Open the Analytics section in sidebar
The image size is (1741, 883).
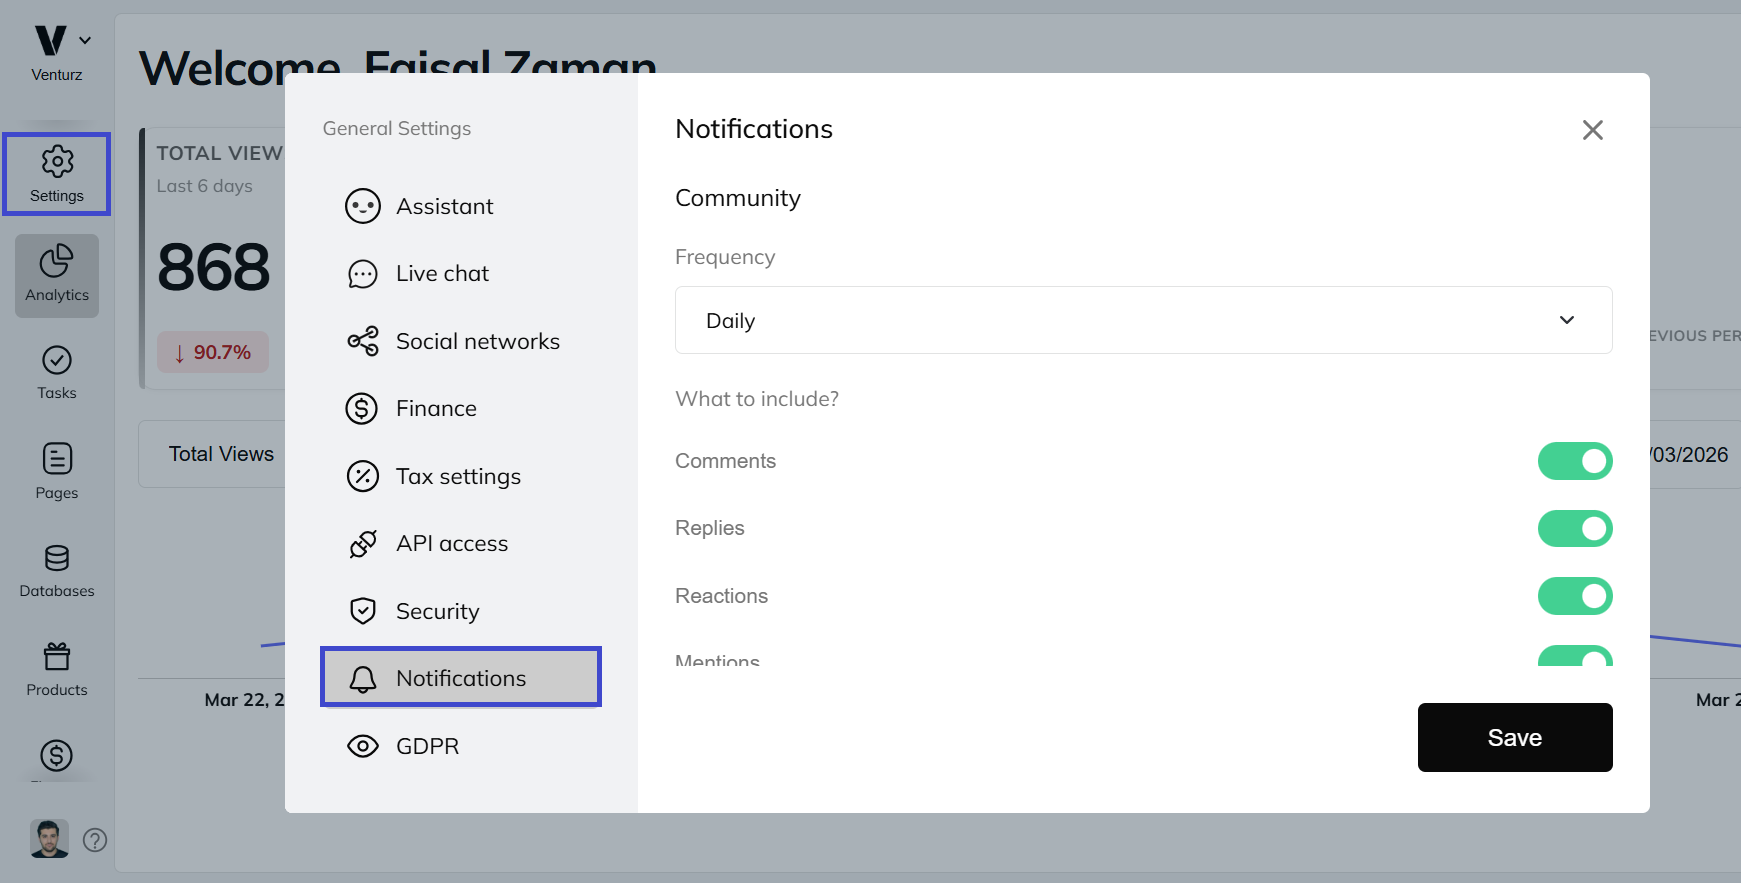(x=57, y=275)
